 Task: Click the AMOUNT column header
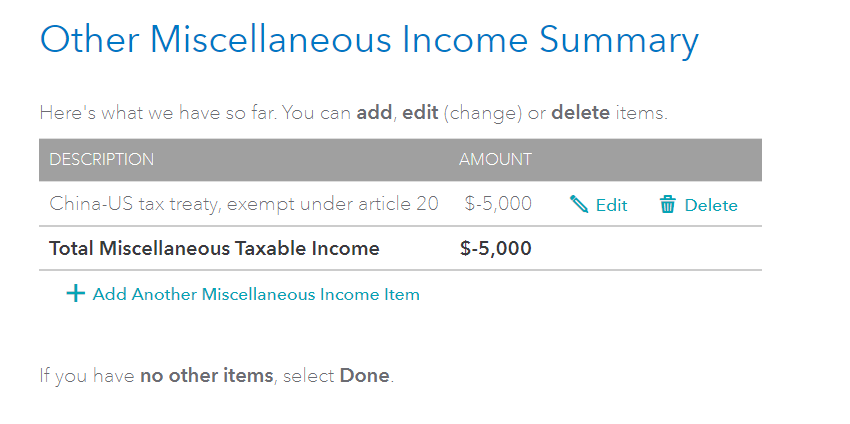click(495, 159)
